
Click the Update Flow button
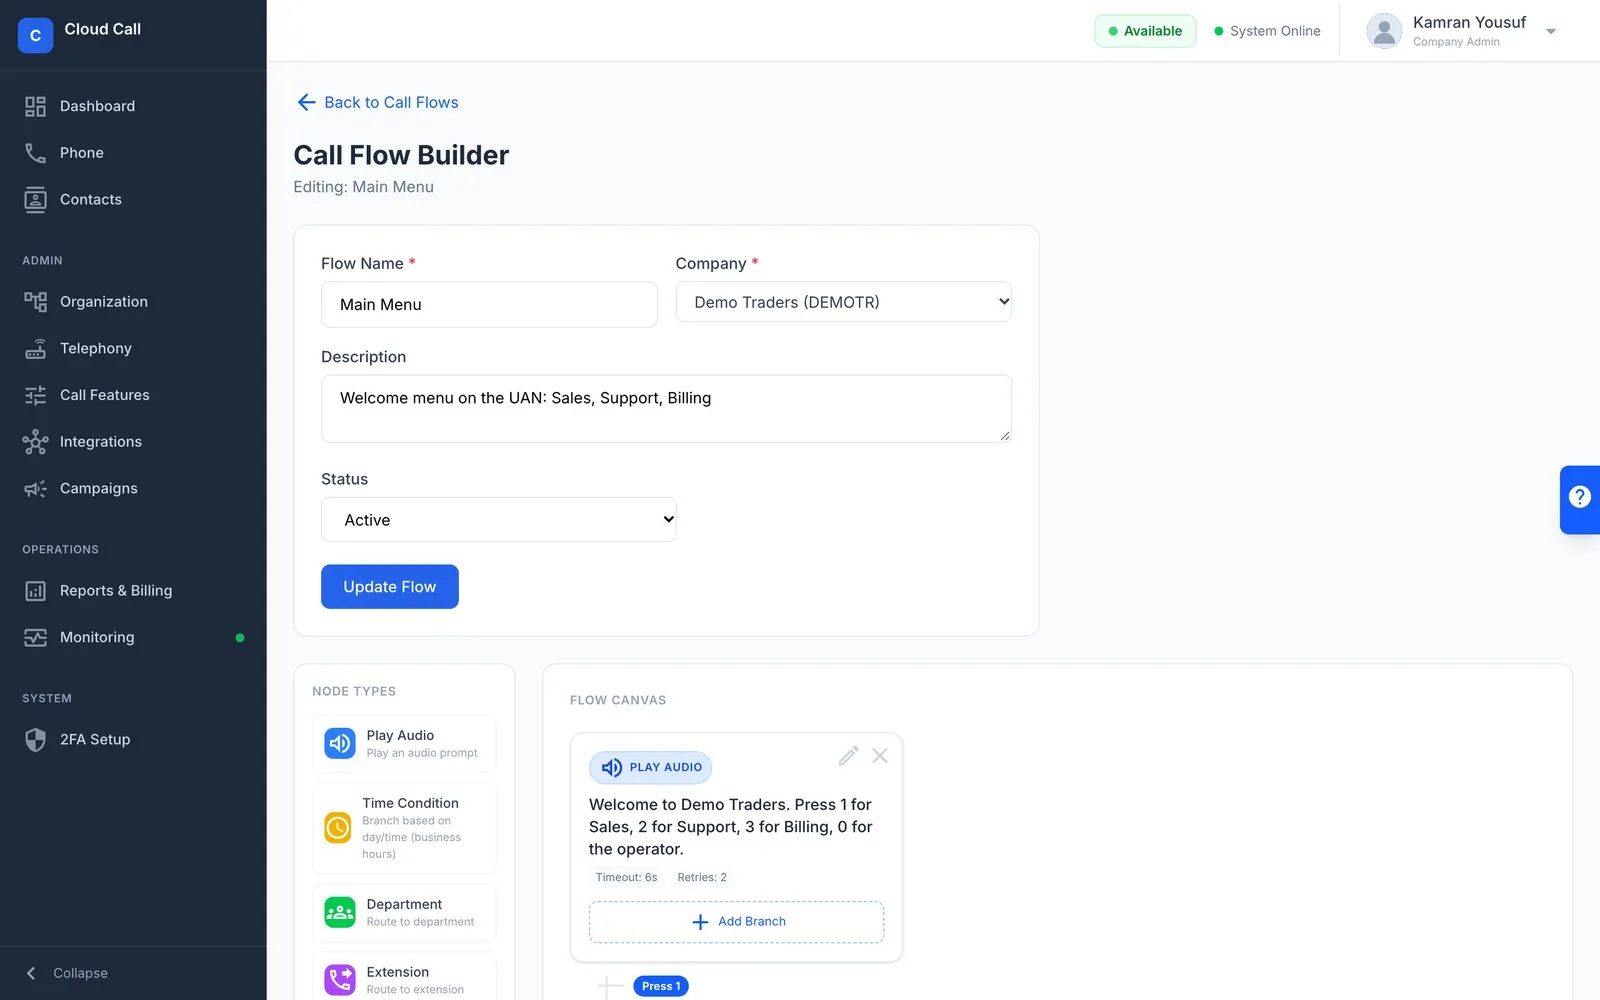click(390, 587)
